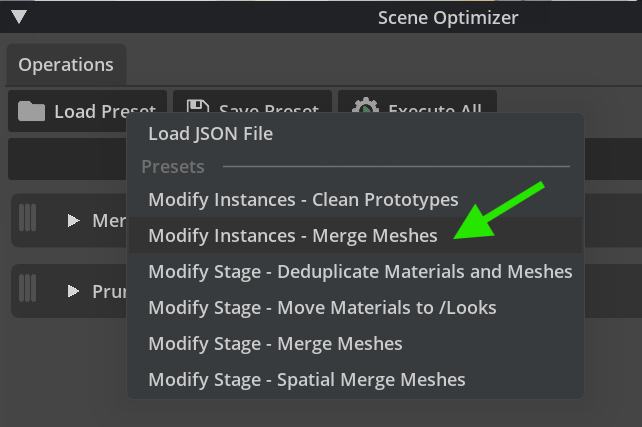Viewport: 642px width, 427px height.
Task: Select Modify Instances - Merge Meshes preset
Action: 293,236
